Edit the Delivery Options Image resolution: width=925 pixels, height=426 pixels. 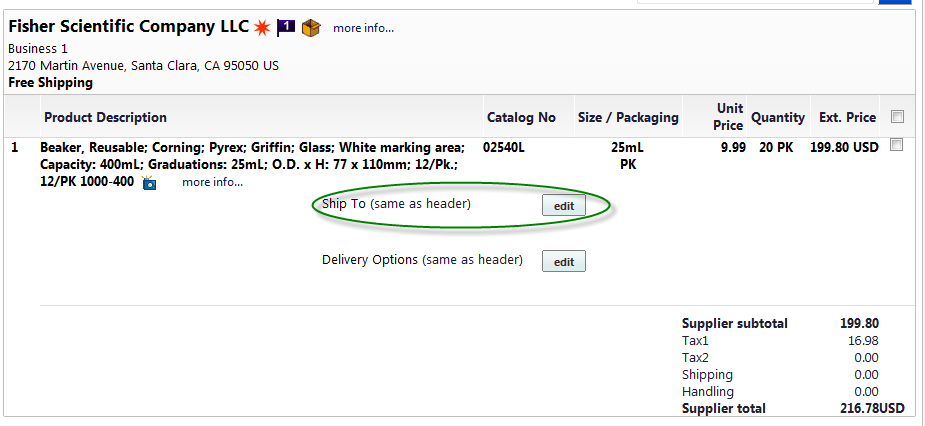(564, 261)
